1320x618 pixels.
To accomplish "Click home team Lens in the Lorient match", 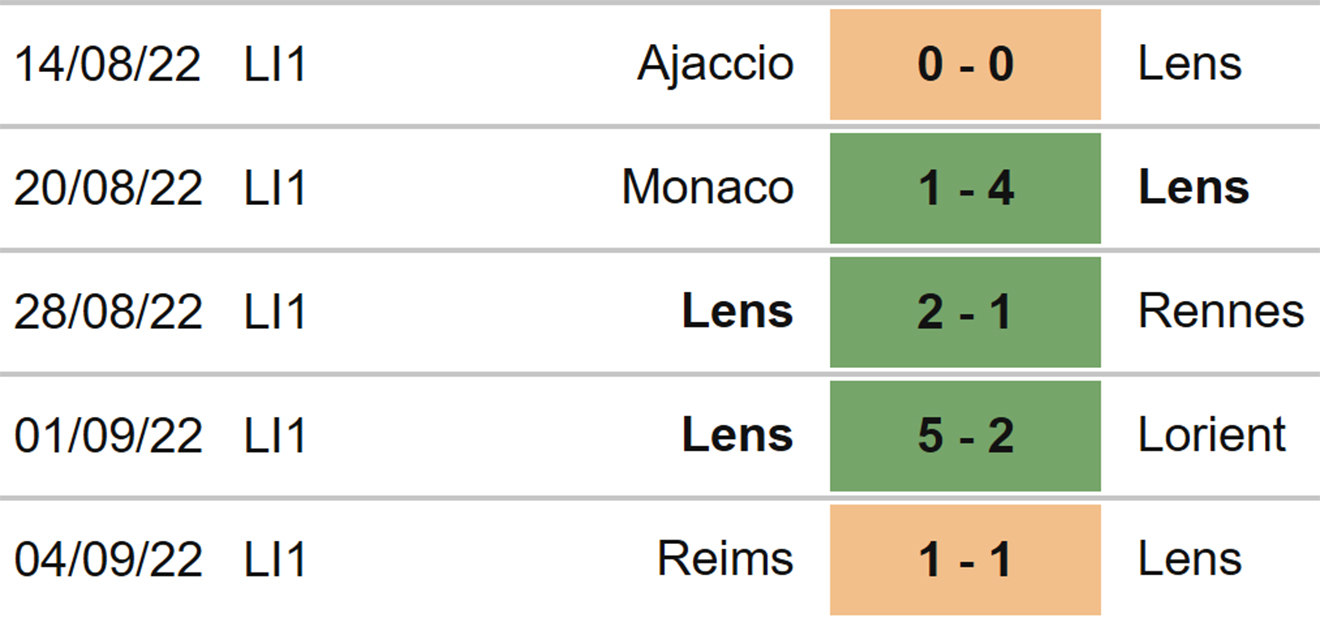I will tap(737, 436).
